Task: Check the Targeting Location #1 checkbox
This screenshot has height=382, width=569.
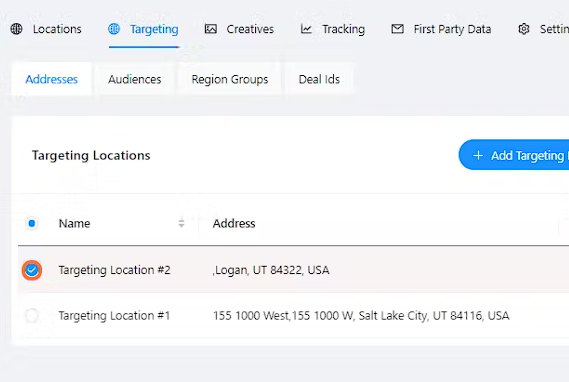Action: point(32,316)
